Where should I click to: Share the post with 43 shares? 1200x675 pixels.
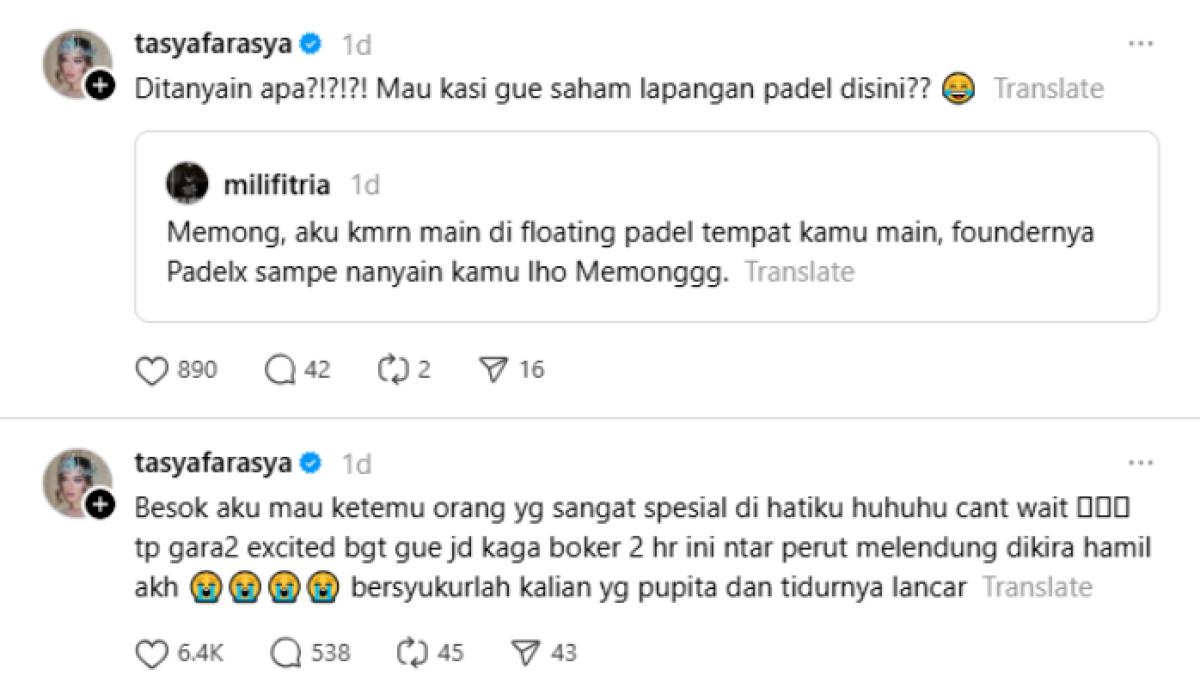pos(525,653)
